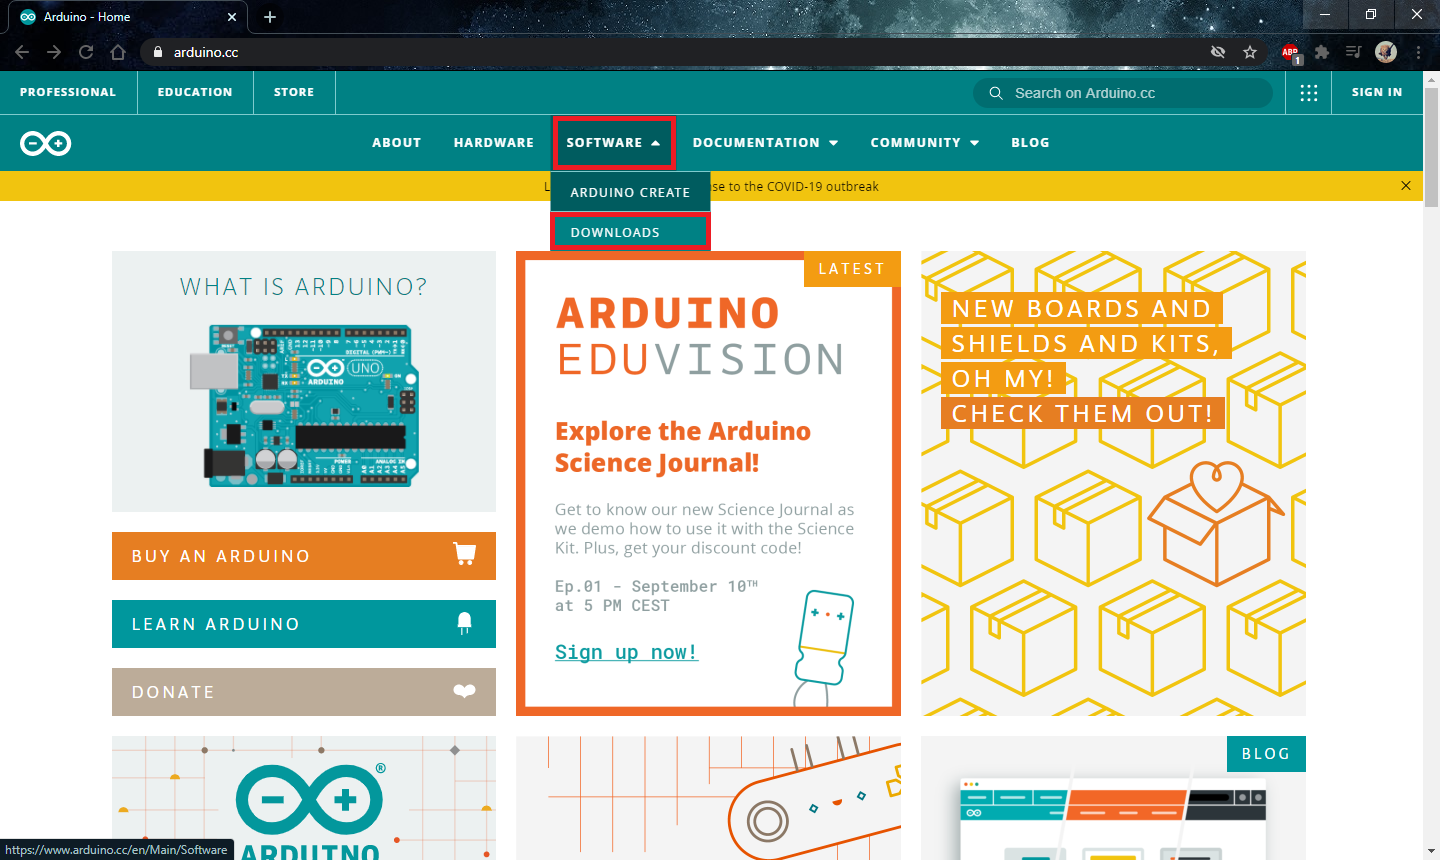
Task: Open a new browser tab
Action: click(x=270, y=17)
